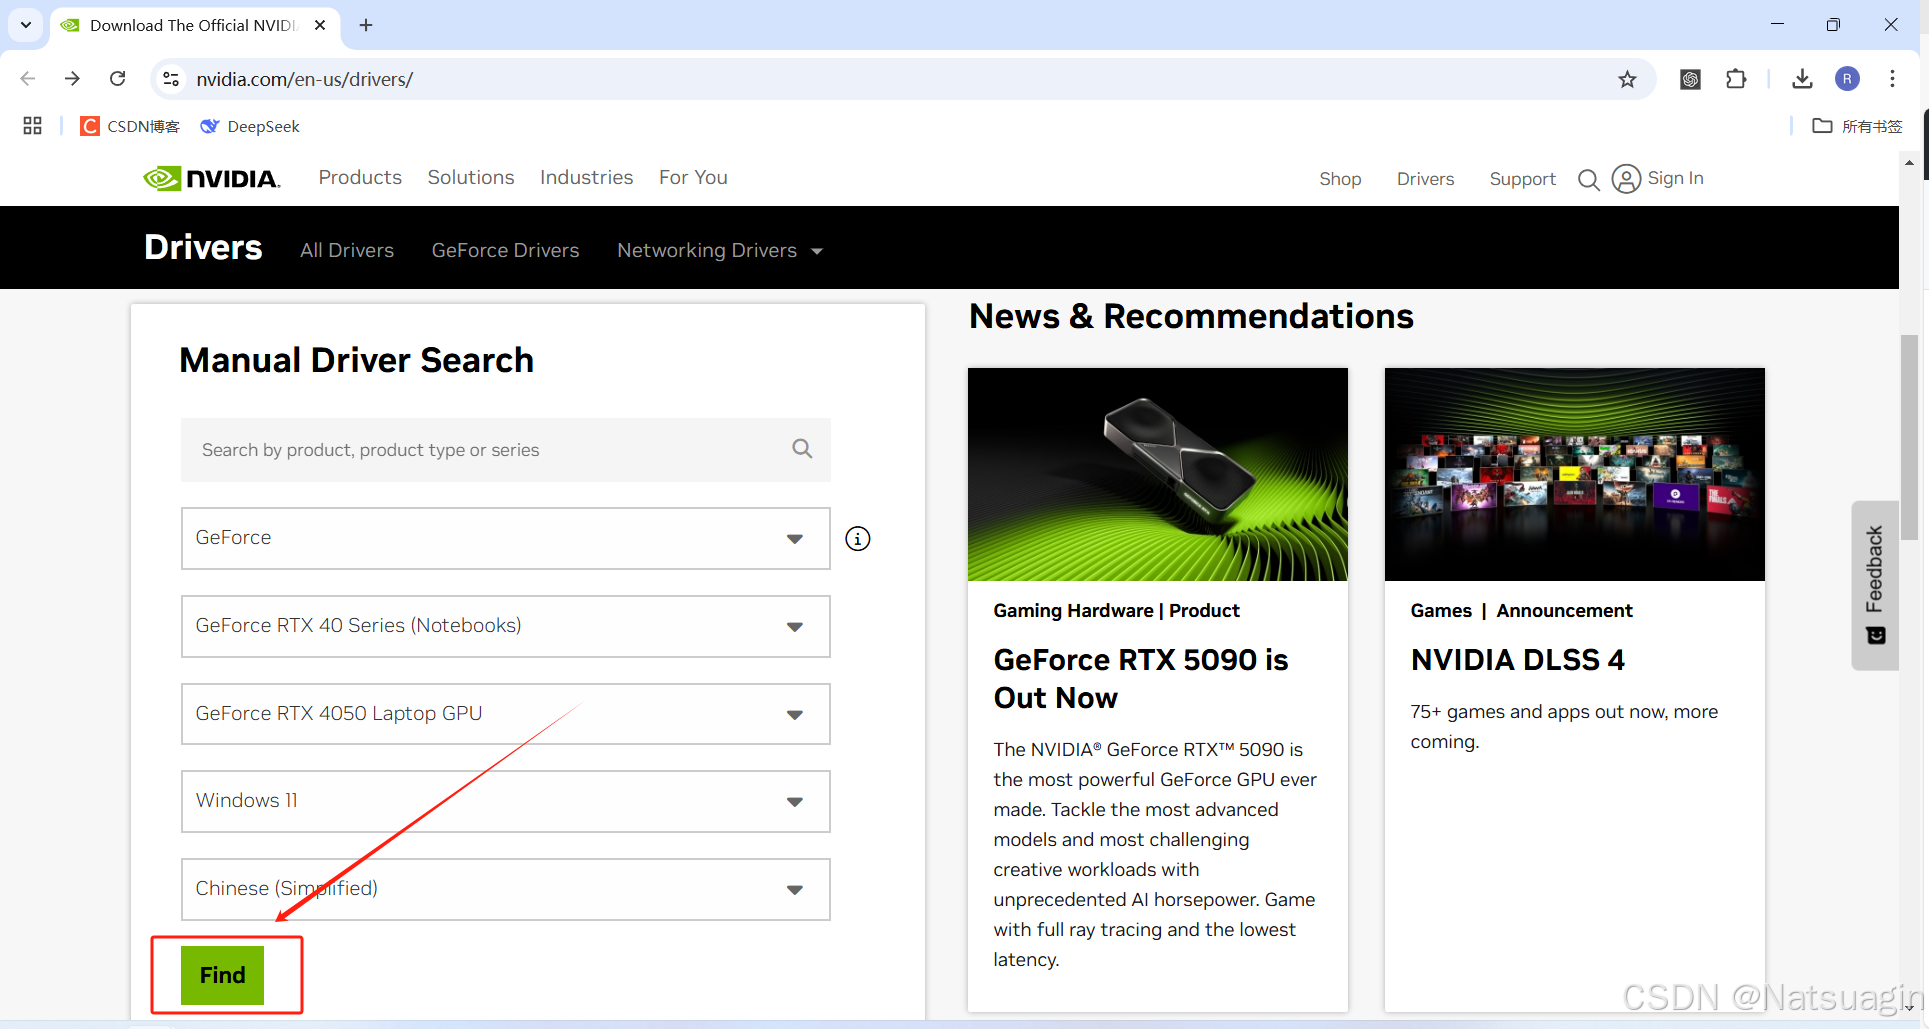This screenshot has width=1929, height=1029.
Task: Go to the Support link
Action: click(x=1522, y=179)
